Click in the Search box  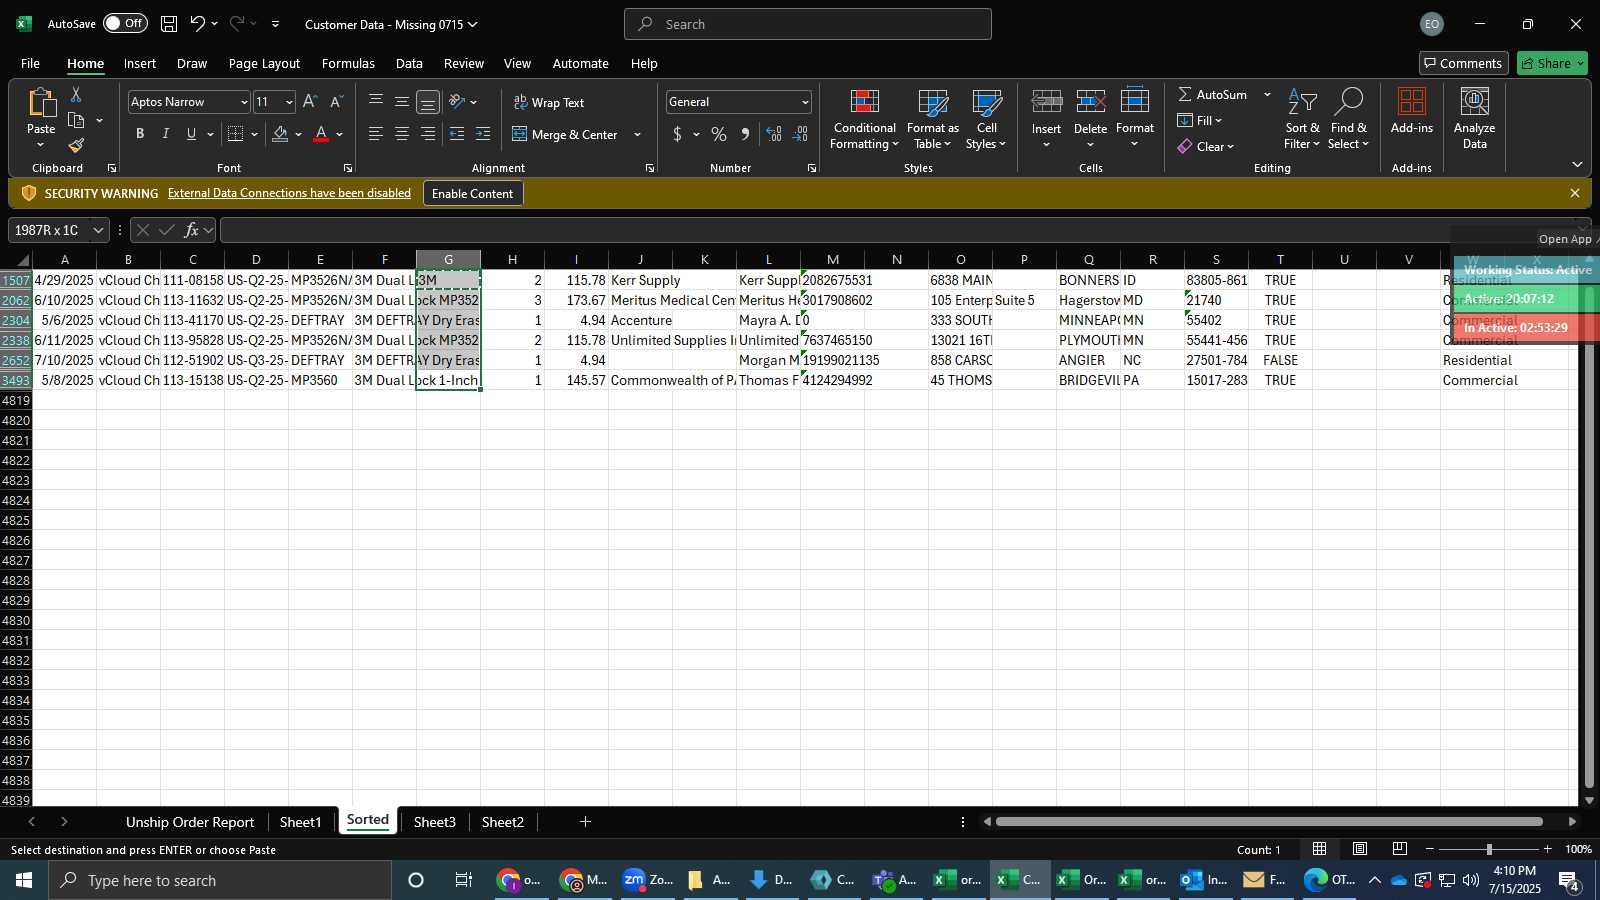(808, 24)
